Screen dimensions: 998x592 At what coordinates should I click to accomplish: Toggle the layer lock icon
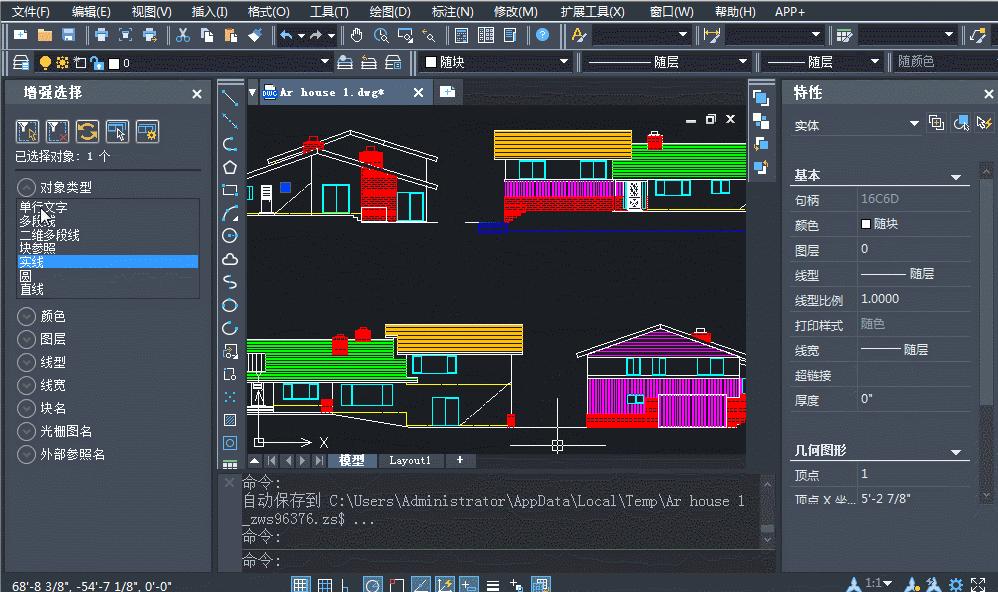coord(97,63)
